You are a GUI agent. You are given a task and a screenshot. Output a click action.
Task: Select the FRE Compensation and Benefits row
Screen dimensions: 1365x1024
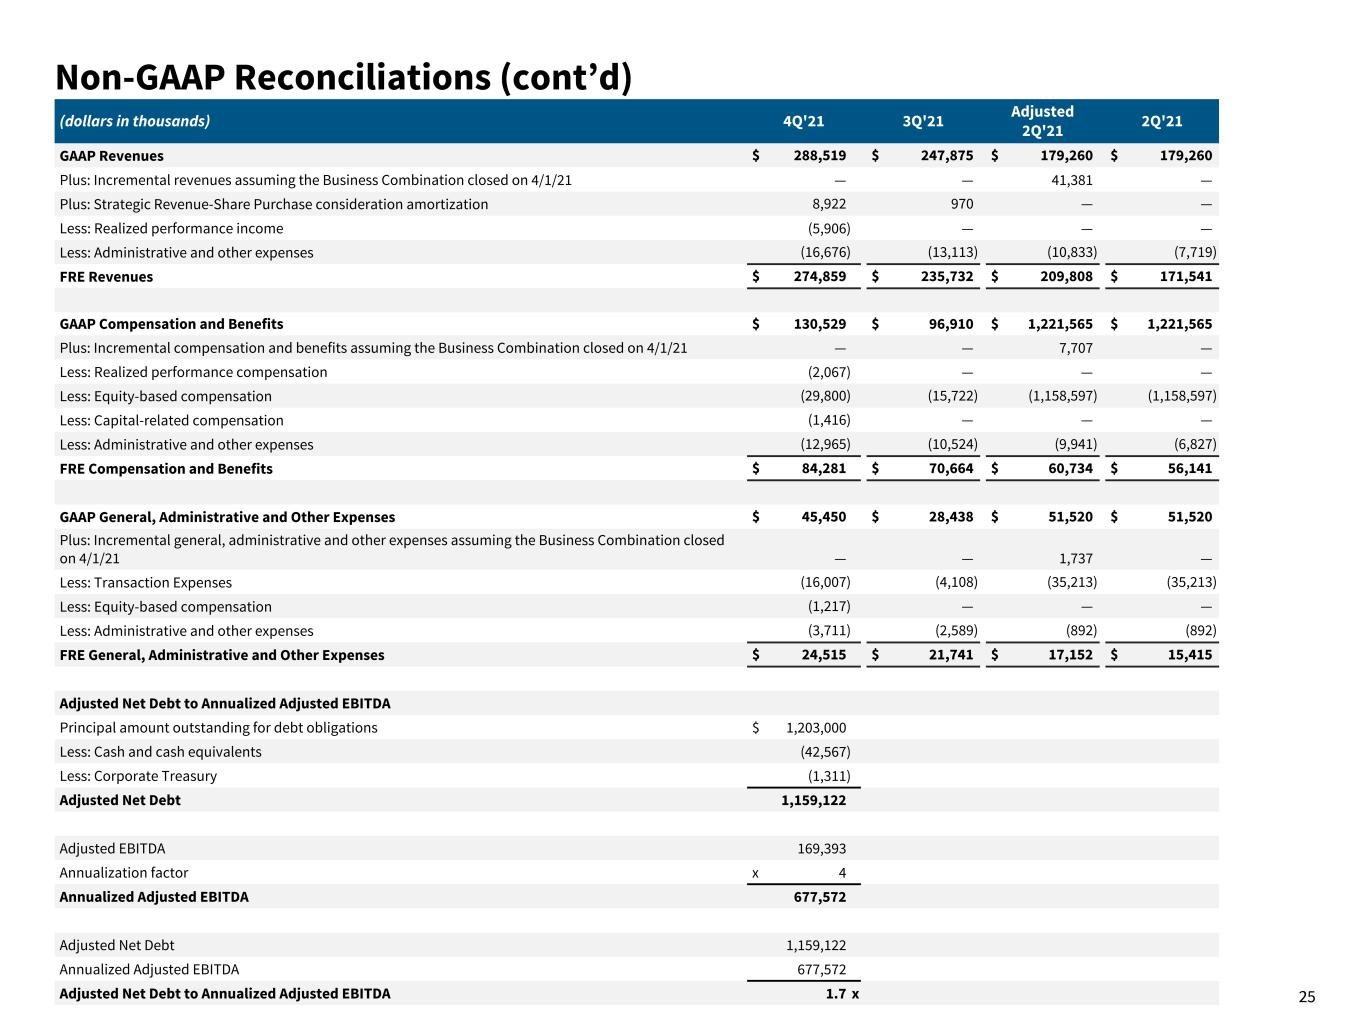[637, 469]
